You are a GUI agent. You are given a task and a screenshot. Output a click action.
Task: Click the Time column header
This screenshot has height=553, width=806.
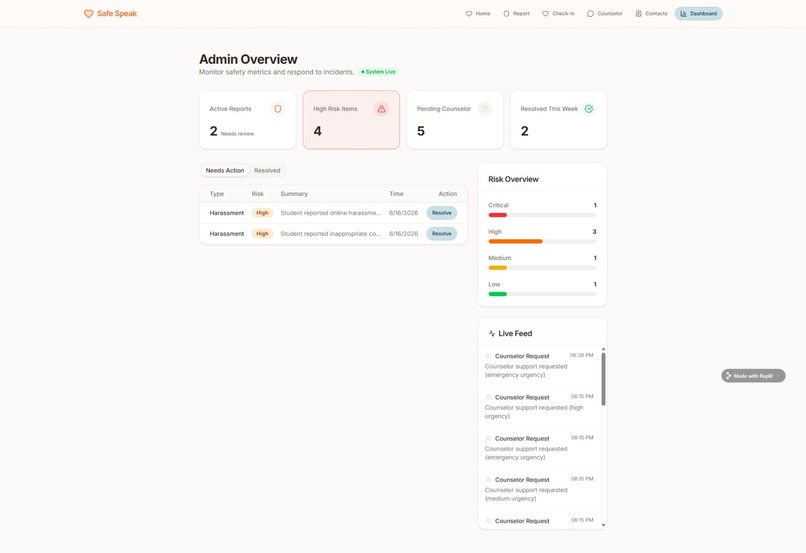(396, 194)
